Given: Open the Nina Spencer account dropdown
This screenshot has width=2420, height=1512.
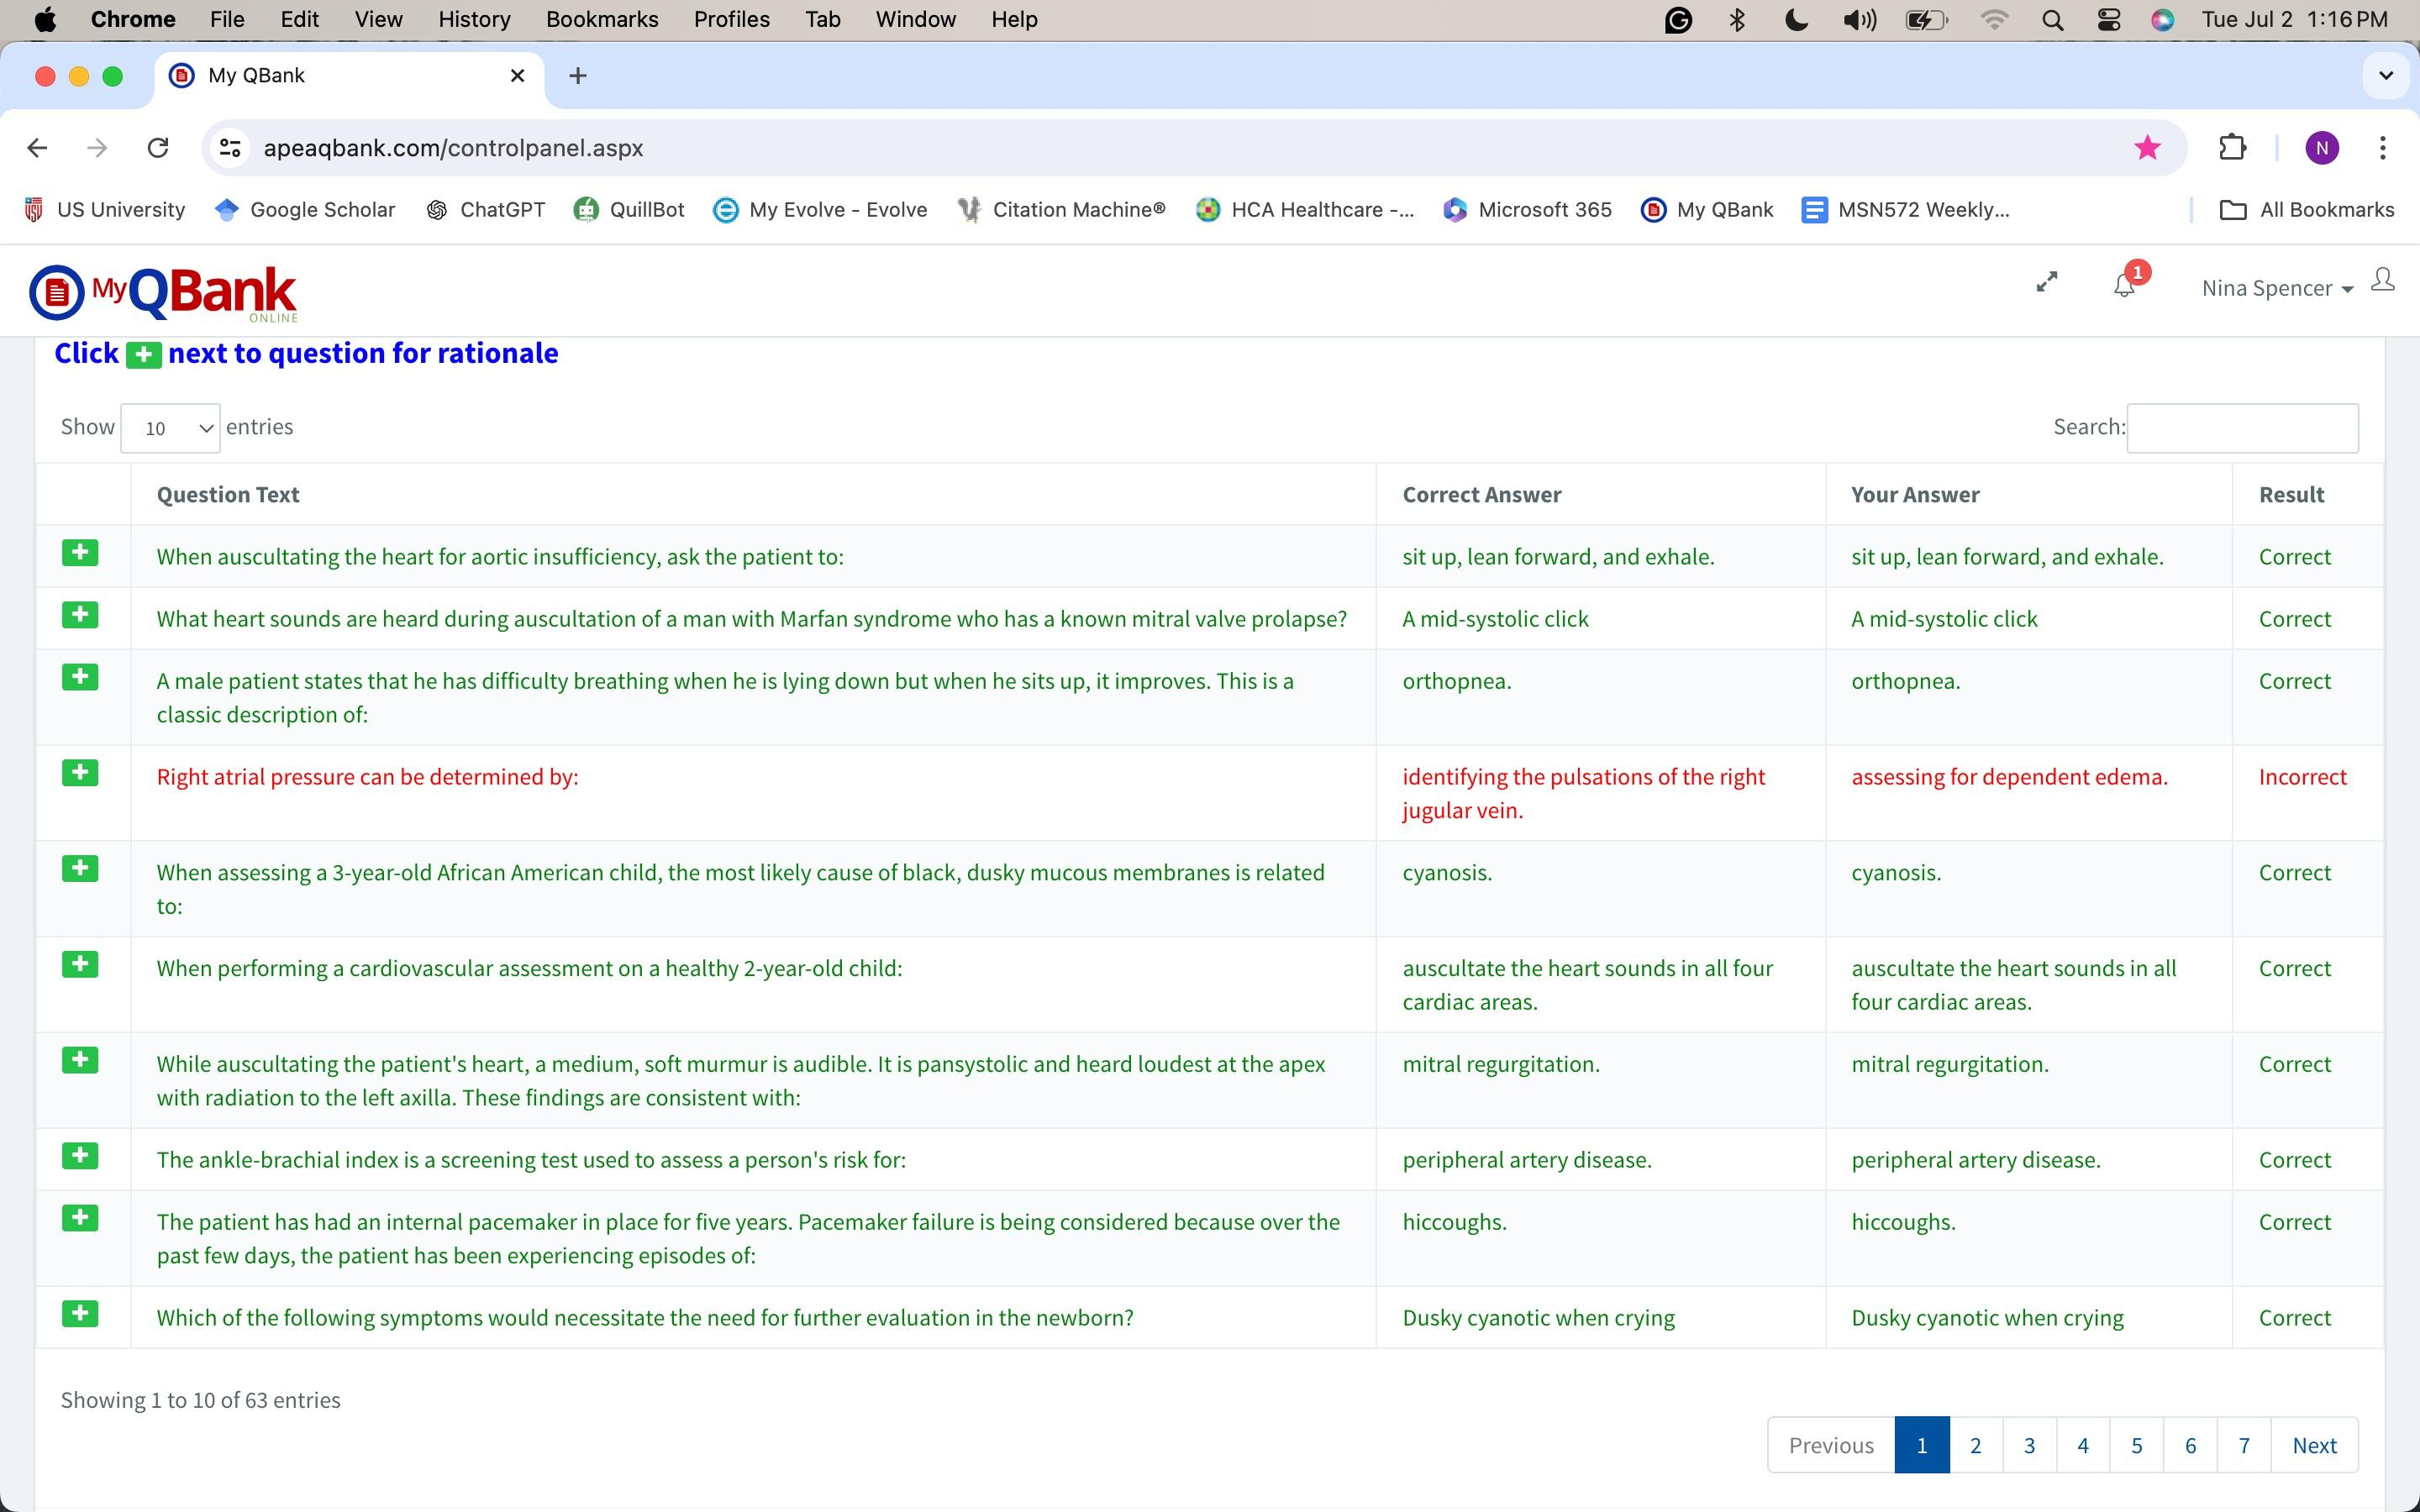Looking at the screenshot, I should 2276,289.
